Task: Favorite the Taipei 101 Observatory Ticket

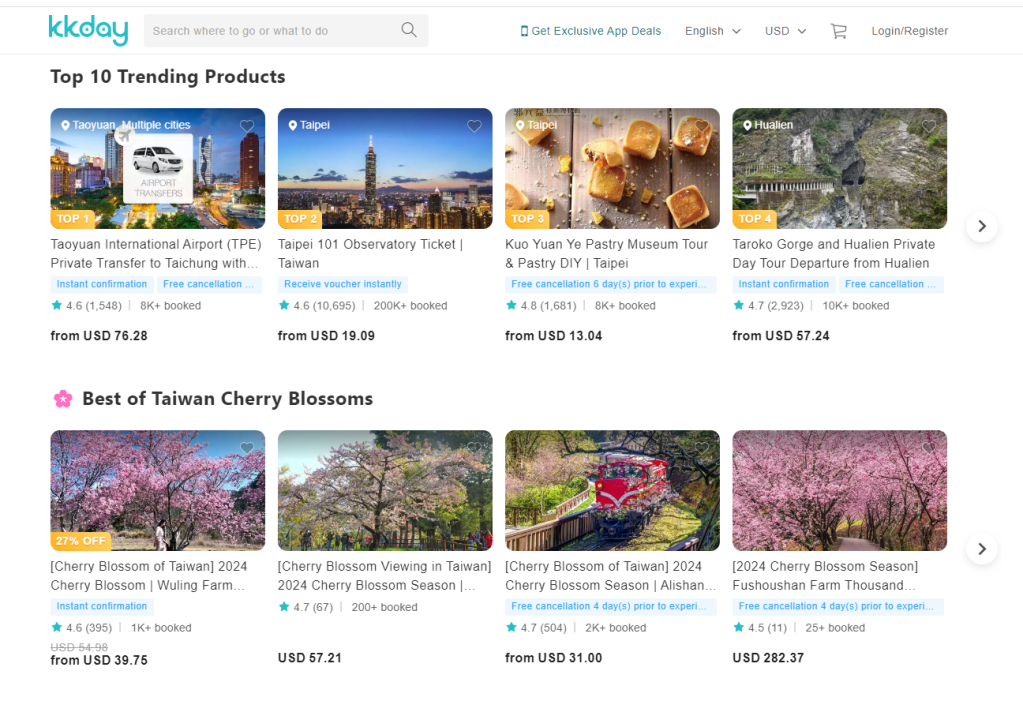Action: [x=474, y=126]
